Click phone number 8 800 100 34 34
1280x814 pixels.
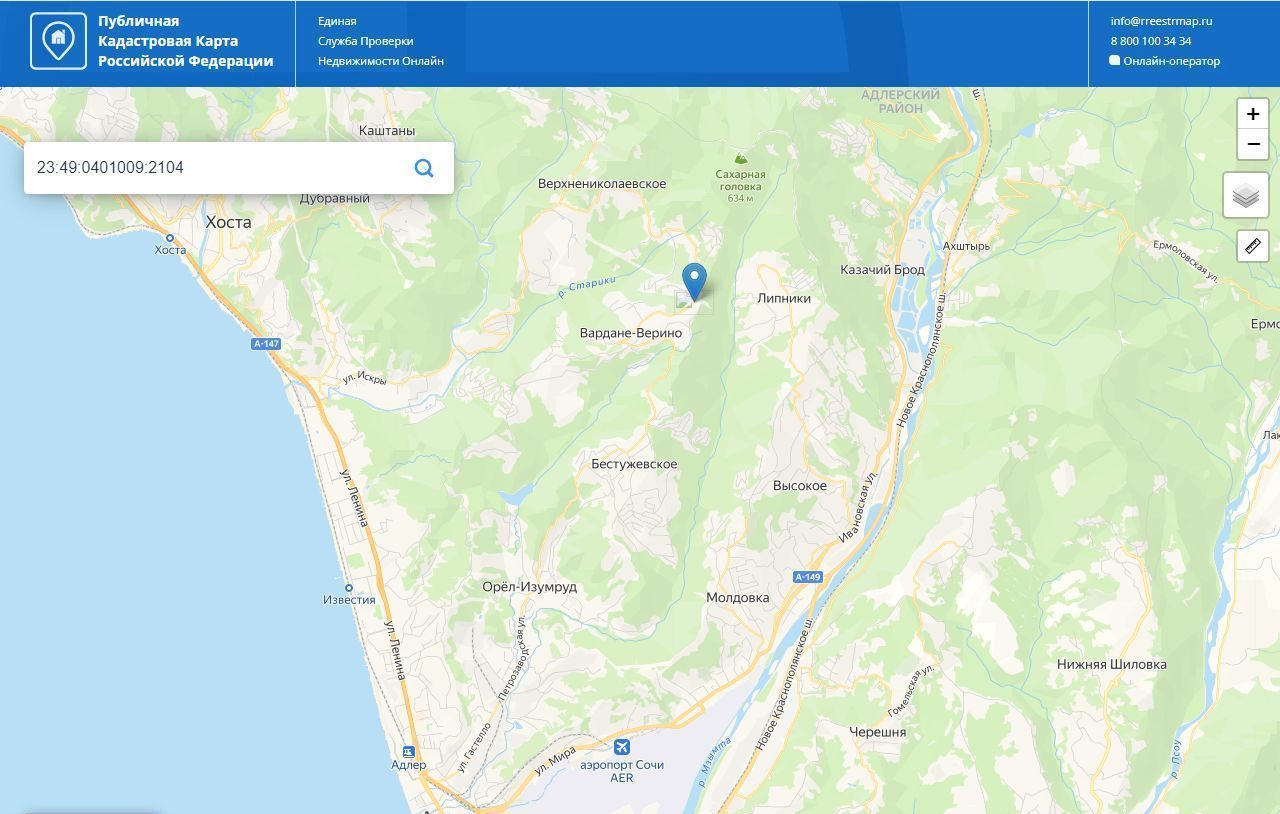[x=1151, y=41]
